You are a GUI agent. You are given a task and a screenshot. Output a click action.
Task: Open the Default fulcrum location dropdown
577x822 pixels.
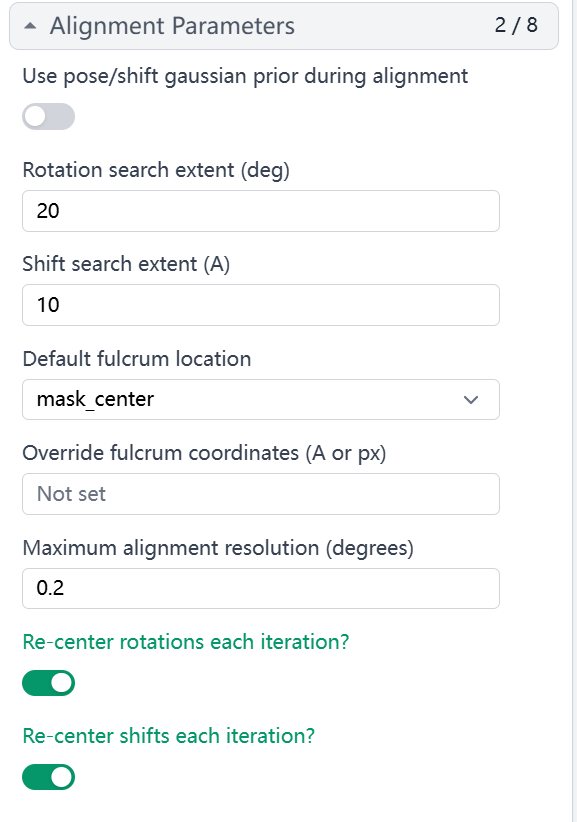260,399
